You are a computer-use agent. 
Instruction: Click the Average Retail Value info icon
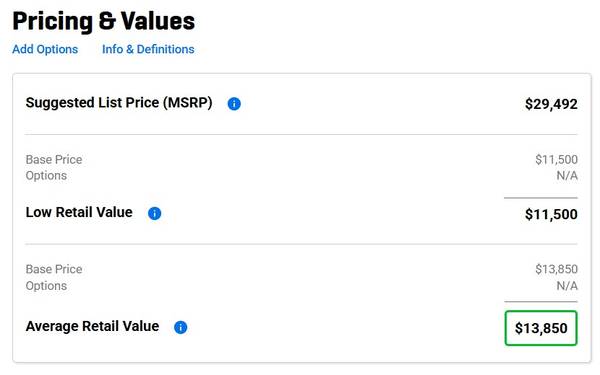click(180, 328)
